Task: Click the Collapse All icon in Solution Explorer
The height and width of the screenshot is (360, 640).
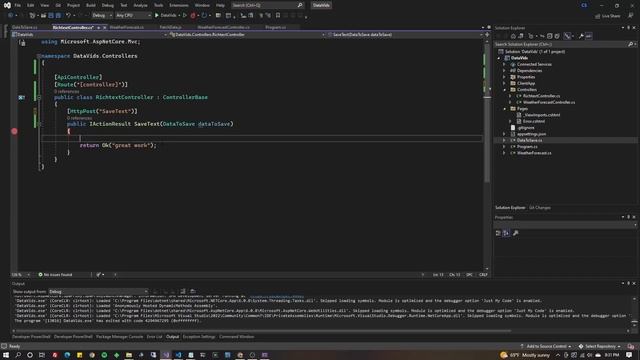Action: 549,36
